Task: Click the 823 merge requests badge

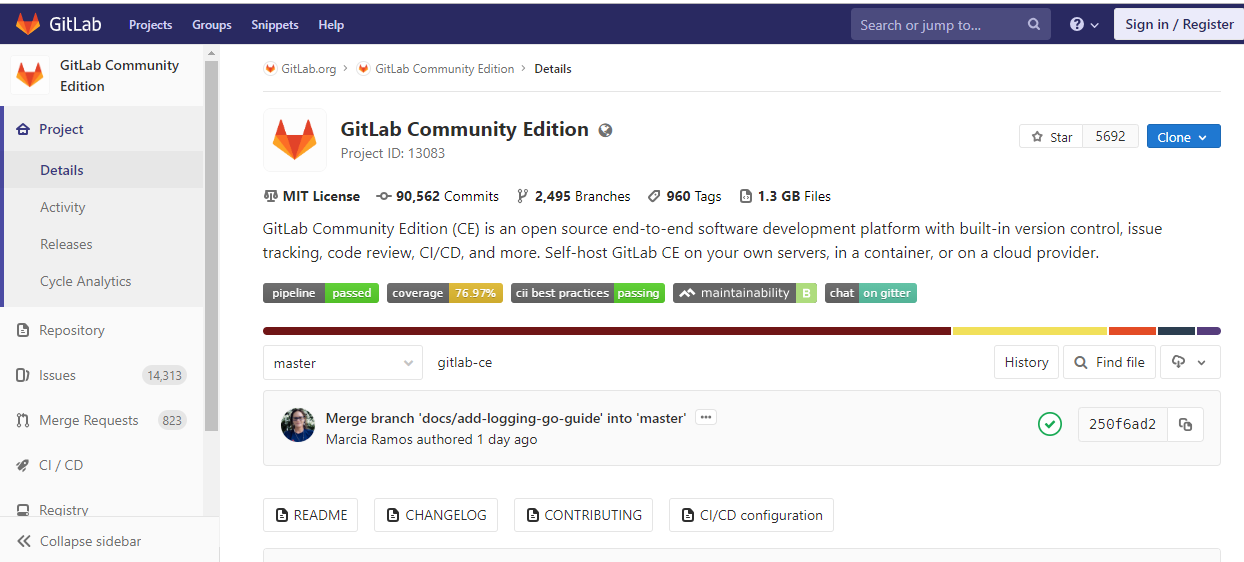Action: point(172,420)
